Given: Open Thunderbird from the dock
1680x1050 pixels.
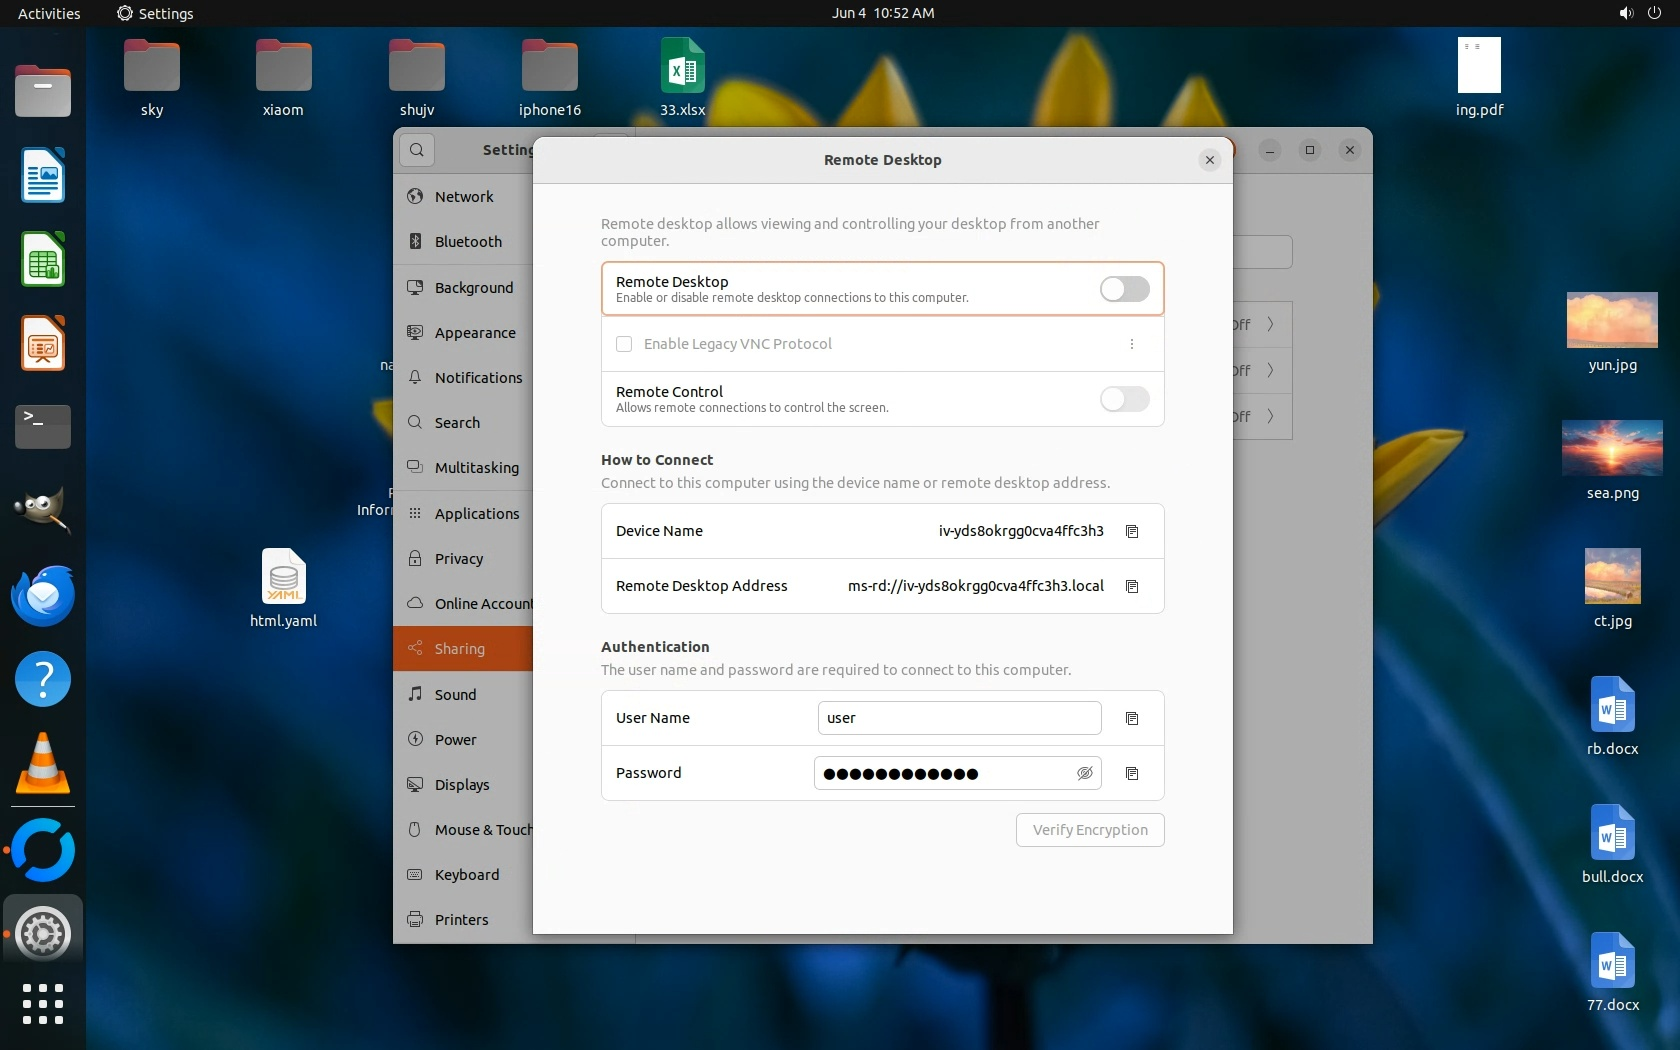Looking at the screenshot, I should [43, 596].
